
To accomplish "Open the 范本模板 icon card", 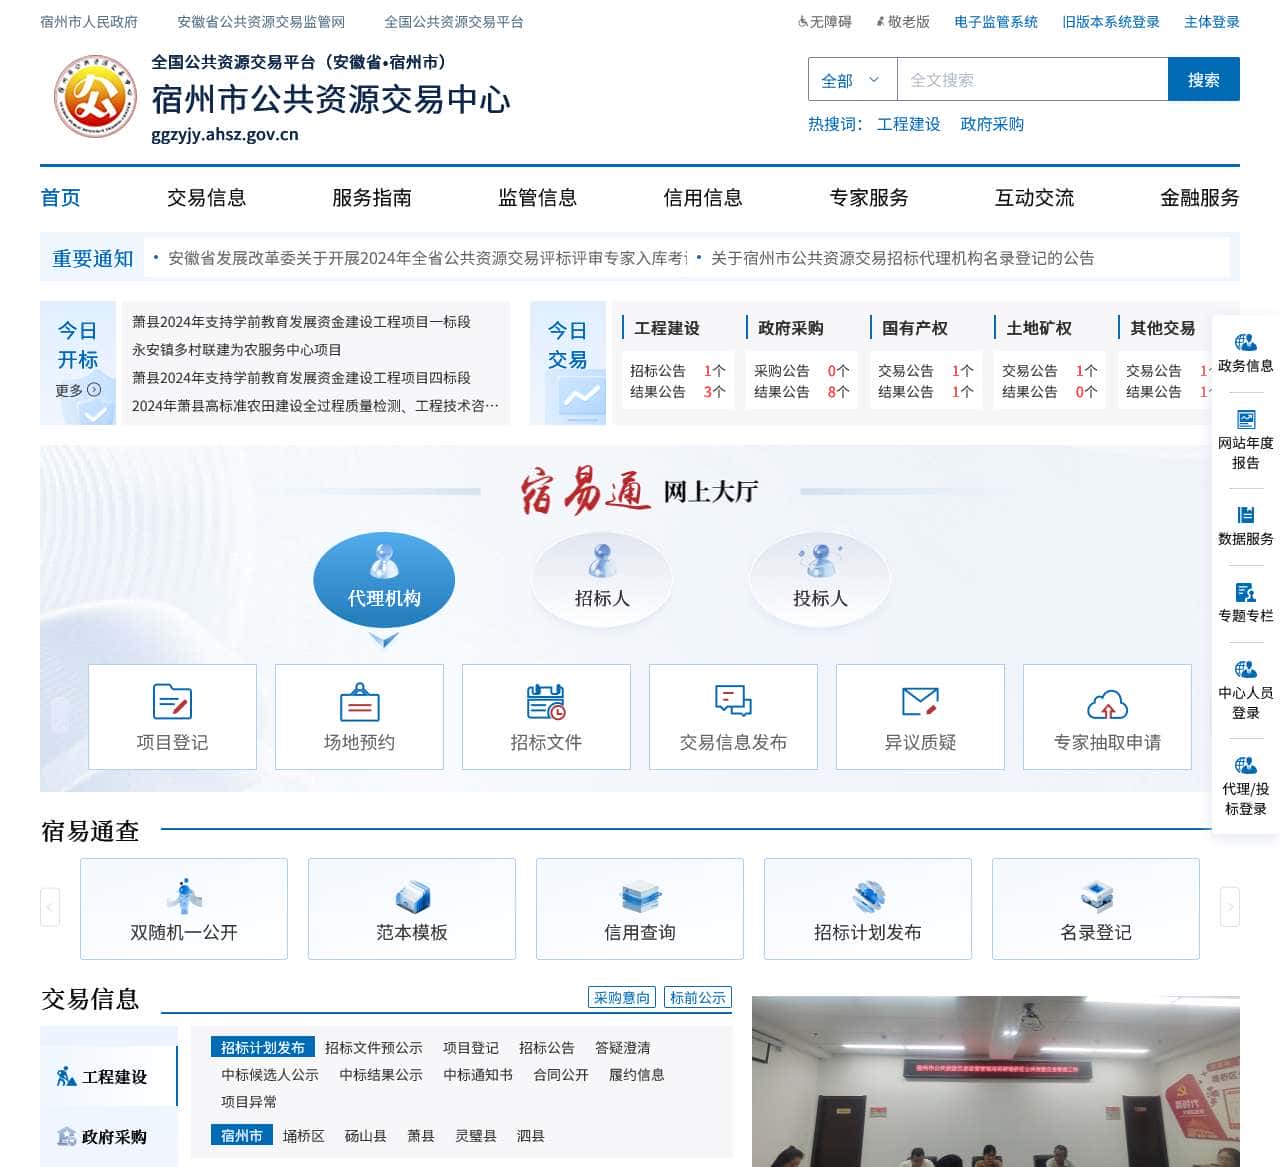I will (x=412, y=909).
